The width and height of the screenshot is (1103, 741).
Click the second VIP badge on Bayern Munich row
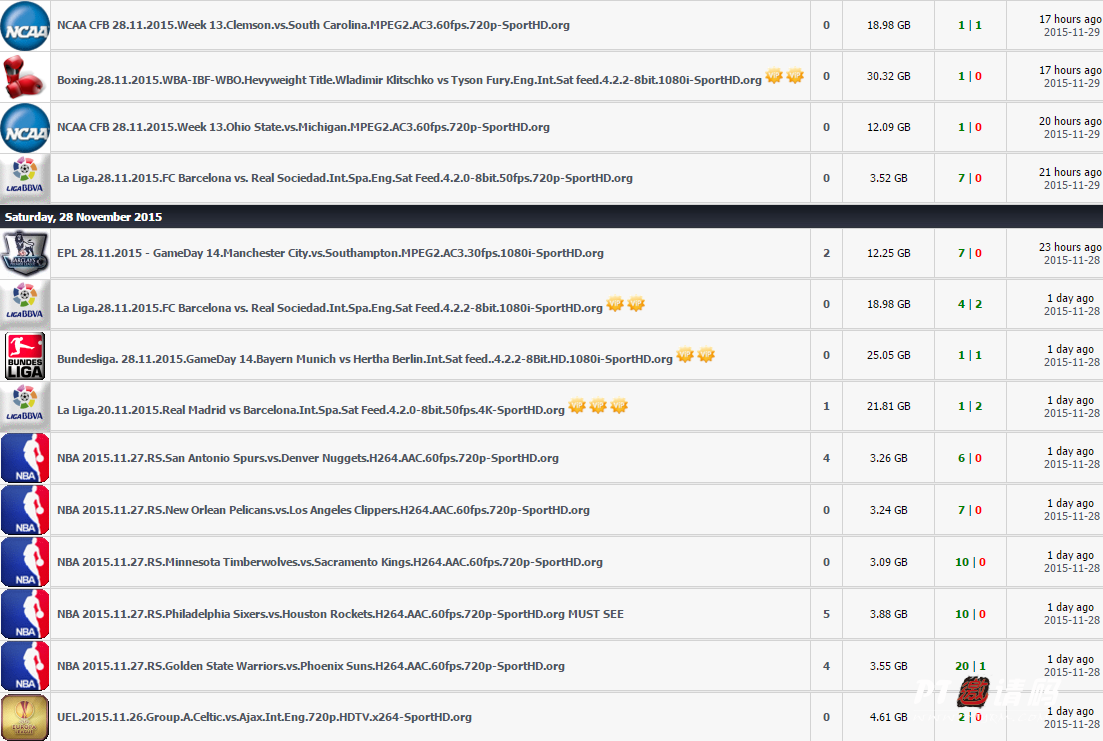pyautogui.click(x=706, y=355)
